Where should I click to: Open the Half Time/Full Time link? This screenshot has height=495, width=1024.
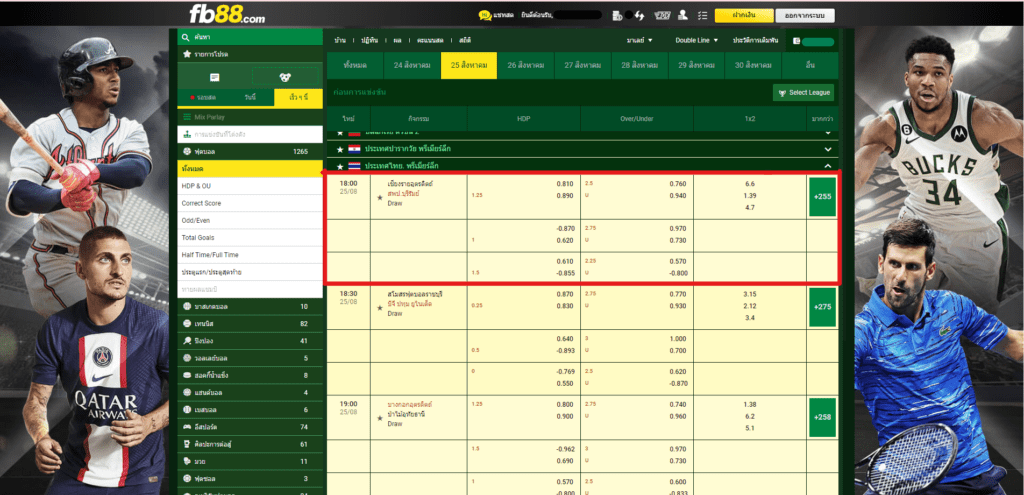[250, 255]
